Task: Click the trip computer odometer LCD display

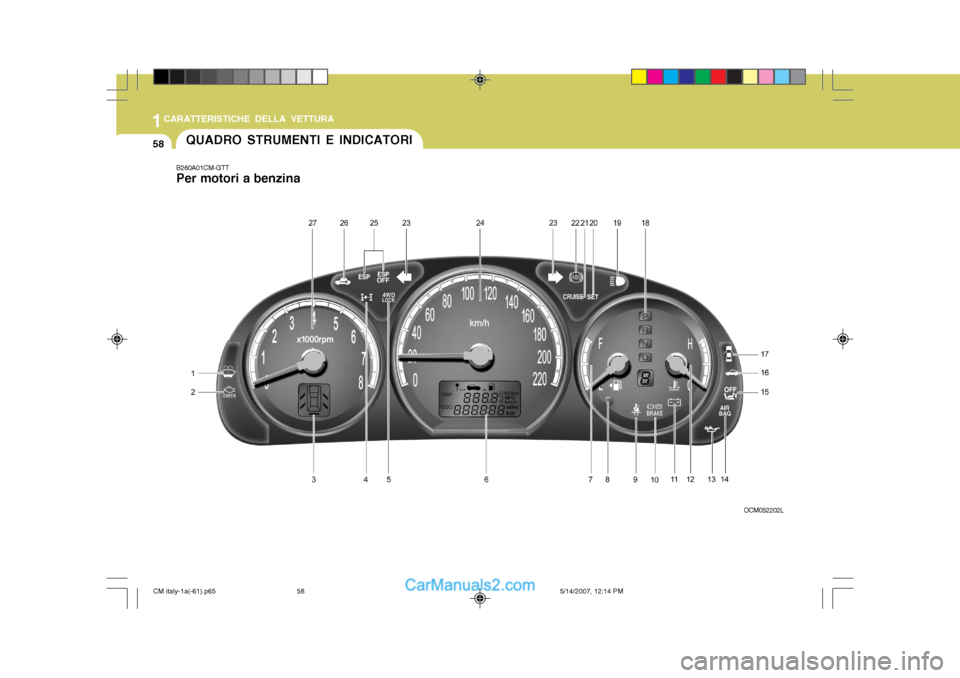Action: click(479, 399)
